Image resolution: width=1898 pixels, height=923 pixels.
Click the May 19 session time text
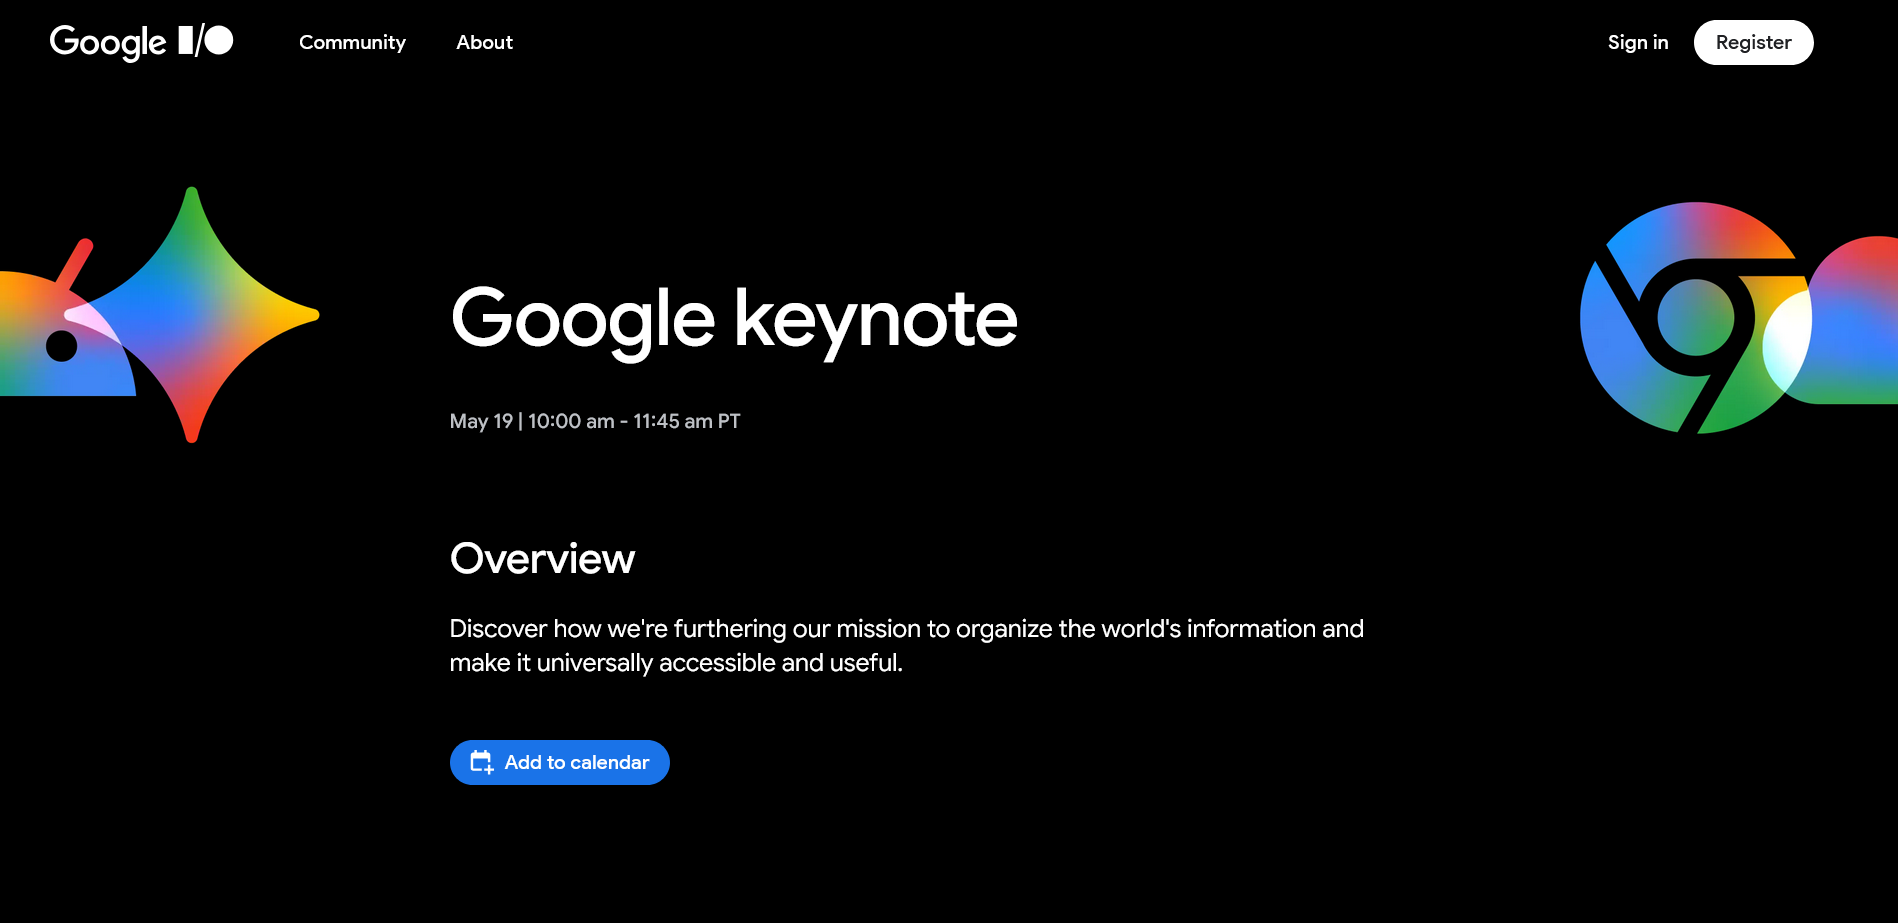(x=595, y=421)
